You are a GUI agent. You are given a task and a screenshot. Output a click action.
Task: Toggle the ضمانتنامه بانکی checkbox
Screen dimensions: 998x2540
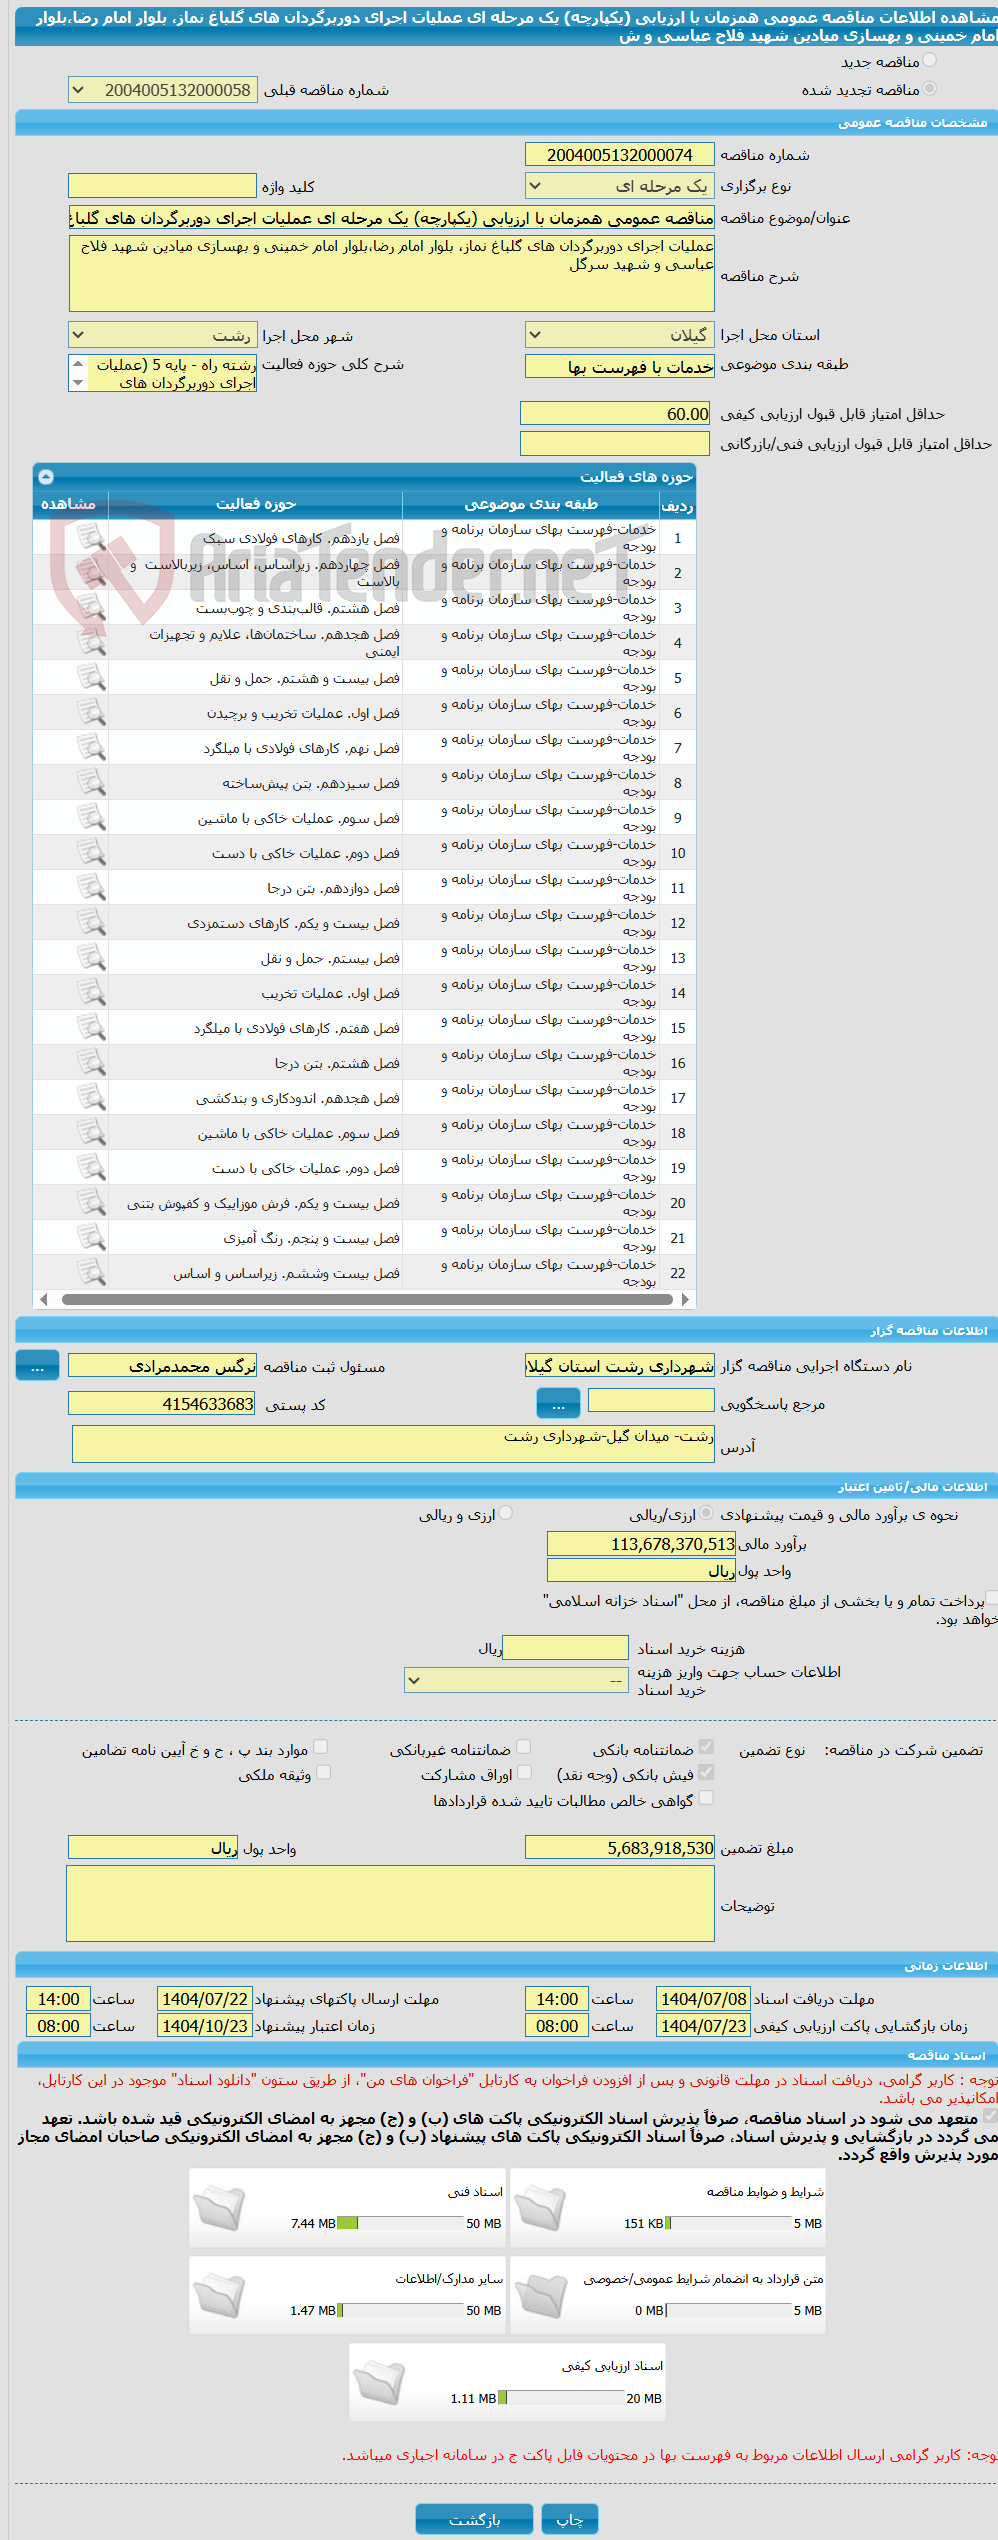[706, 1747]
